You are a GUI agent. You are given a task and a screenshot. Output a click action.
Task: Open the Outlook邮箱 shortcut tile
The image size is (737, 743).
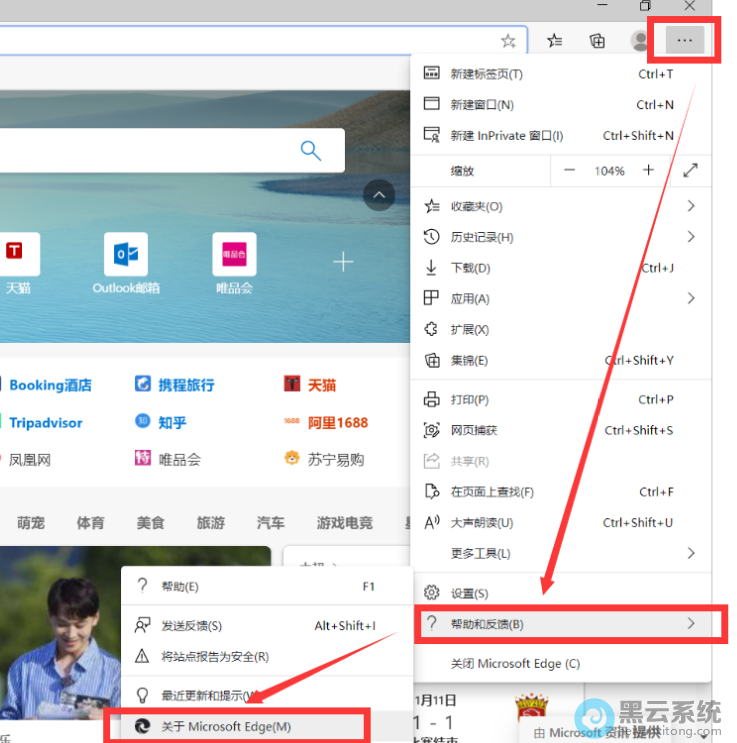[126, 264]
